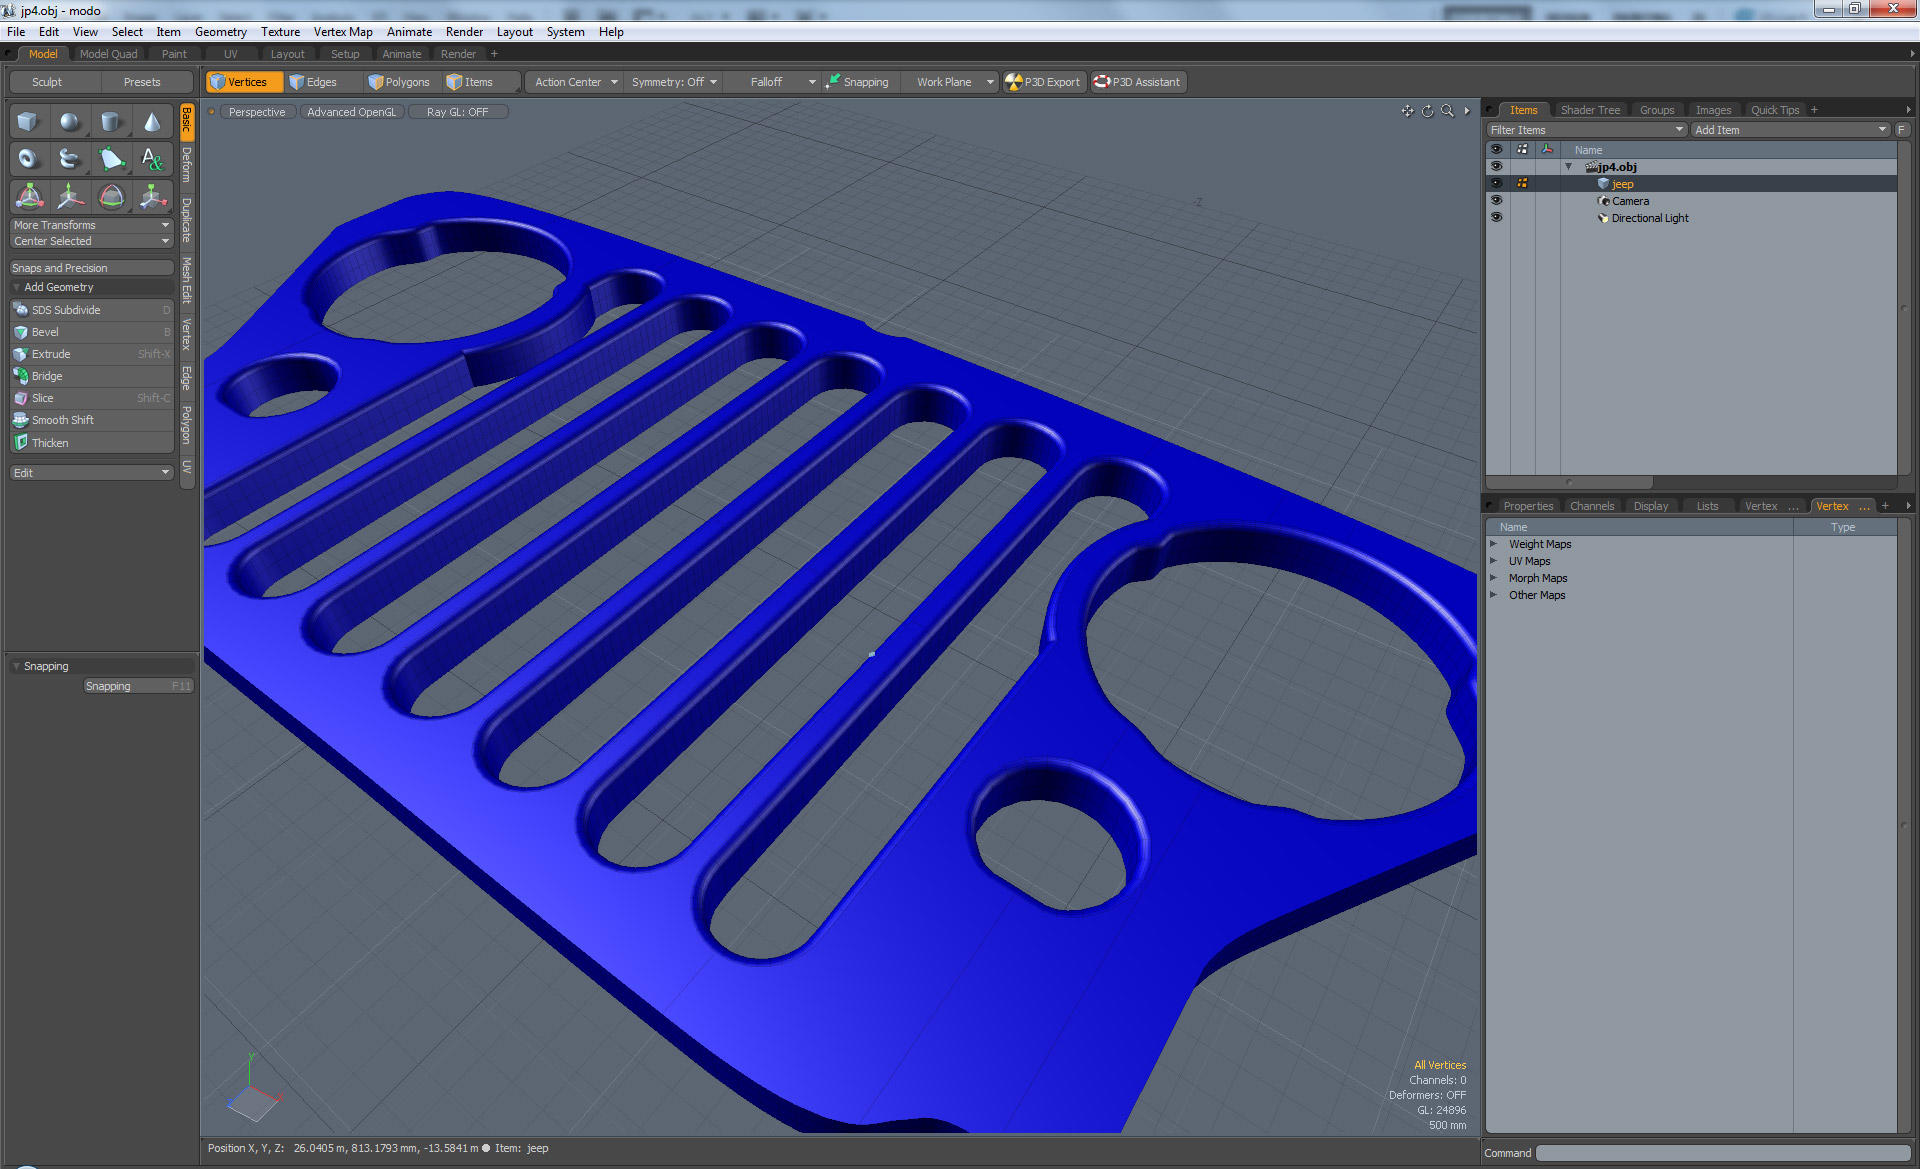
Task: Activate the Rotate transform tool
Action: tap(112, 197)
